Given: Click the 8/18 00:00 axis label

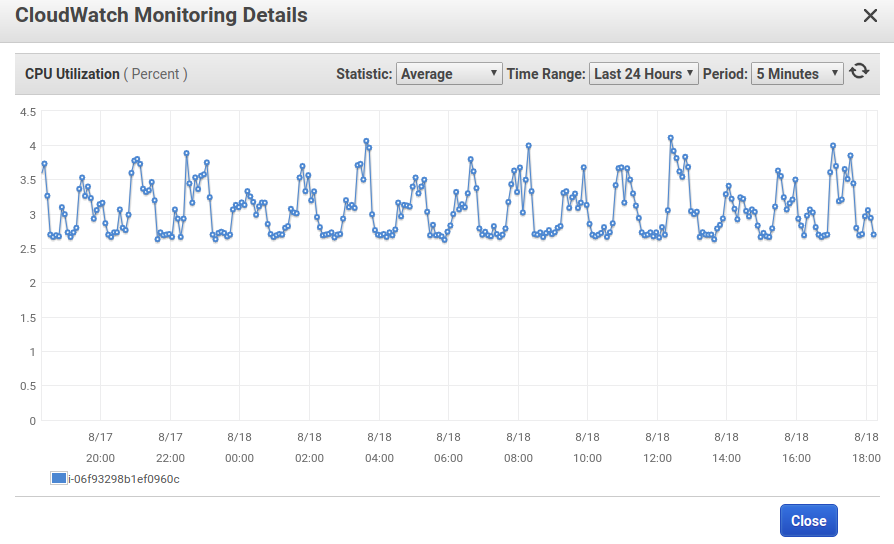Looking at the screenshot, I should tap(239, 448).
